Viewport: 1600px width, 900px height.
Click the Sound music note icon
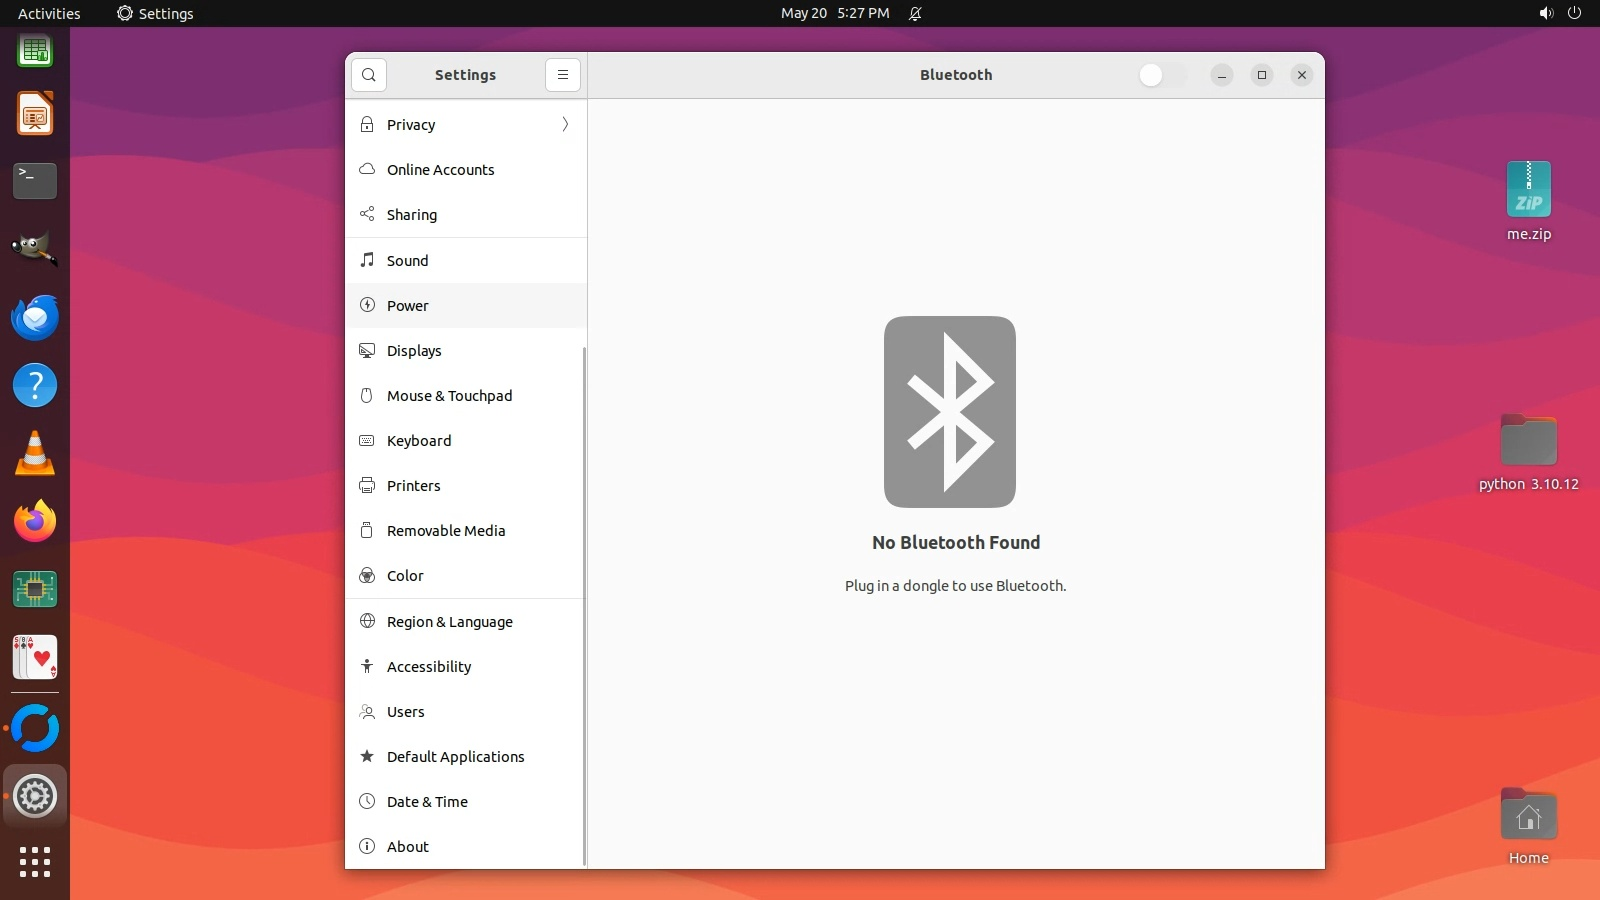click(367, 260)
